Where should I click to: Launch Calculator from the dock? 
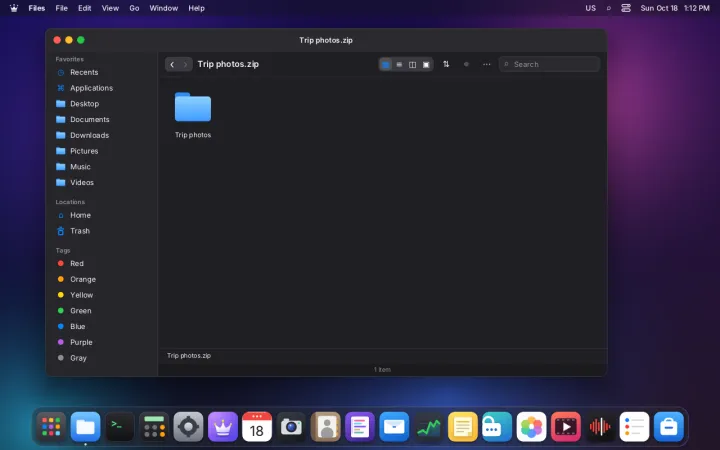click(x=154, y=427)
